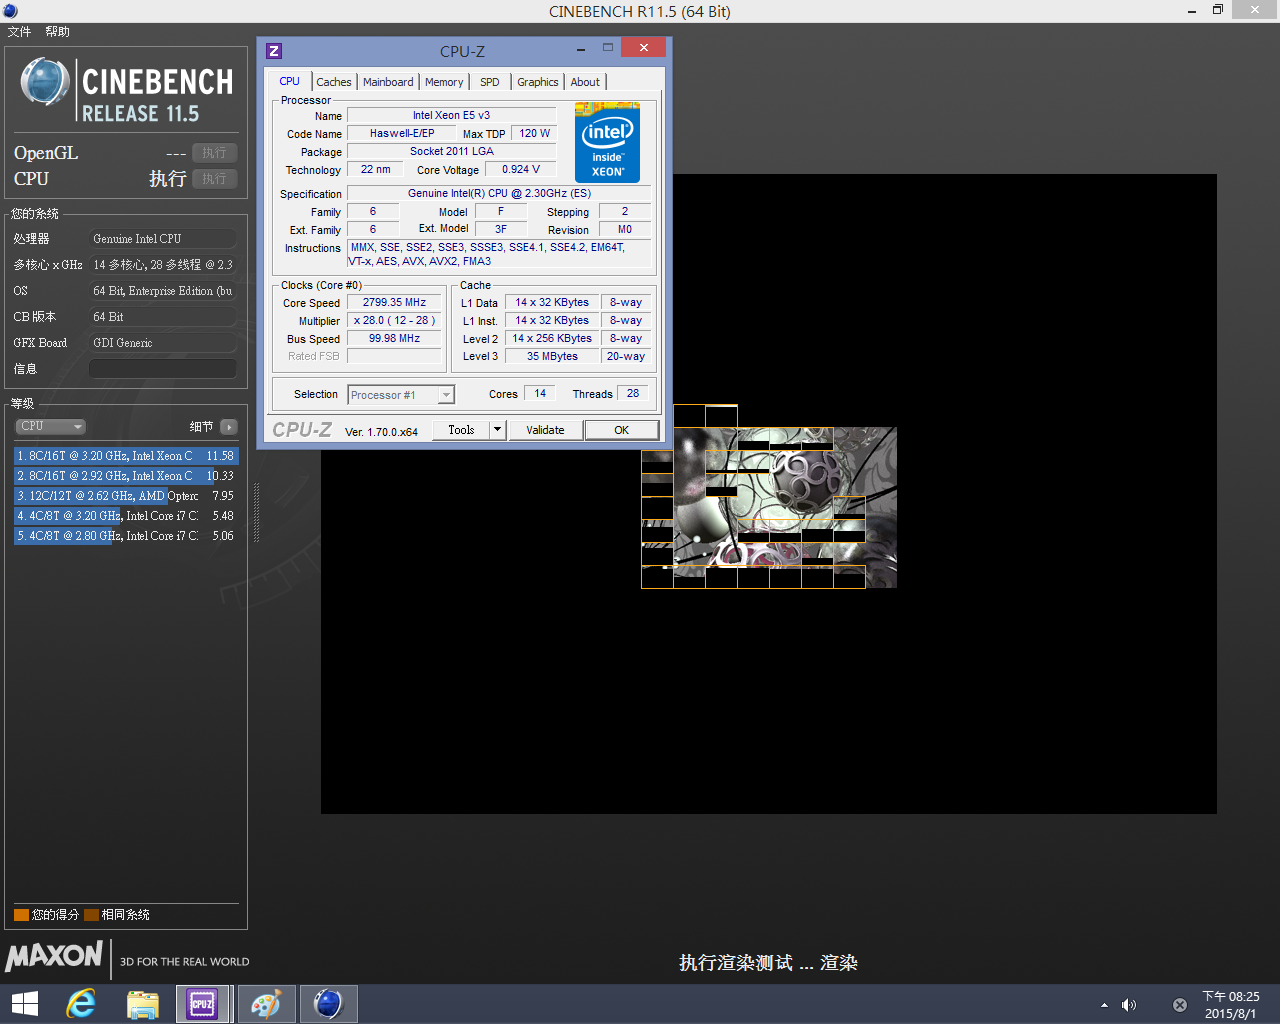Click the rendering preview image

(x=768, y=494)
